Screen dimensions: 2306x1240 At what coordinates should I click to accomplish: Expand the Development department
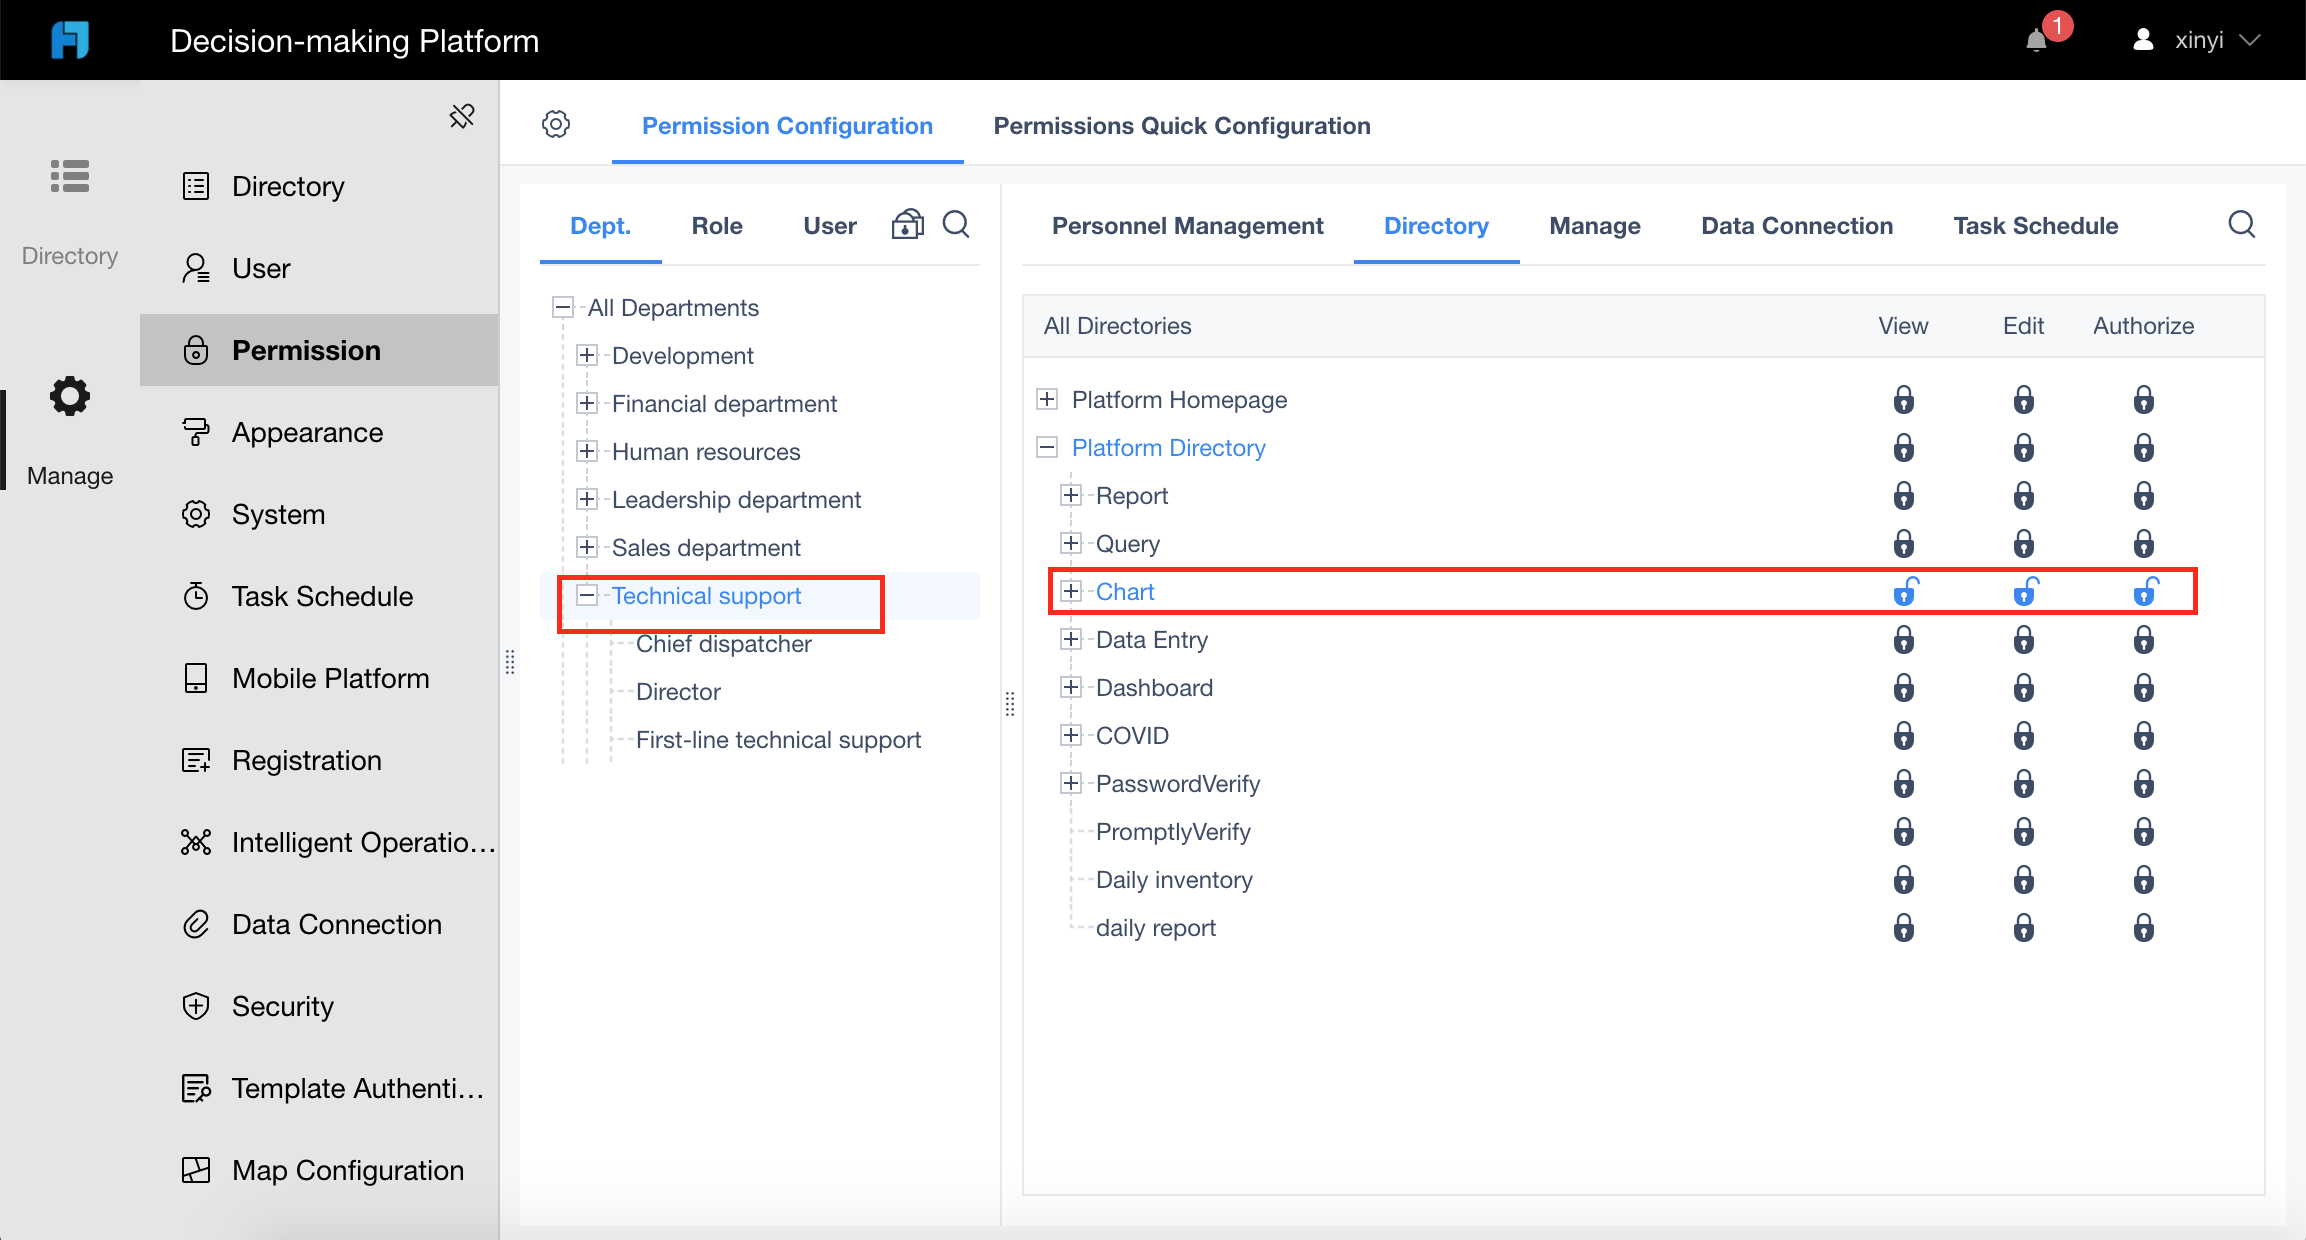pyautogui.click(x=587, y=355)
